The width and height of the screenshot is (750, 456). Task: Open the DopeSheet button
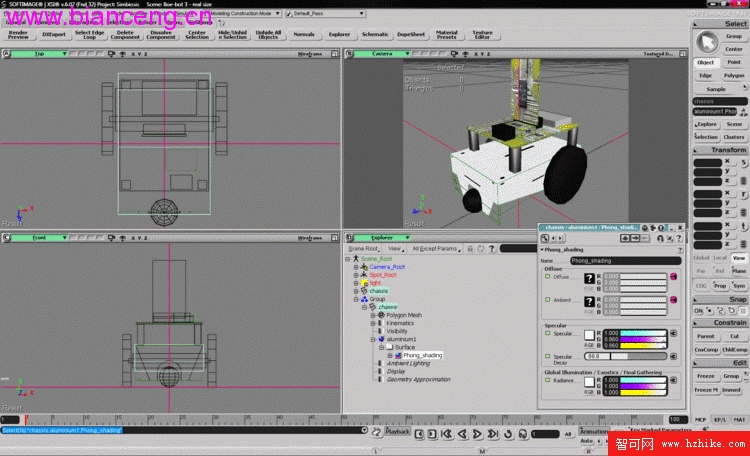pos(411,34)
